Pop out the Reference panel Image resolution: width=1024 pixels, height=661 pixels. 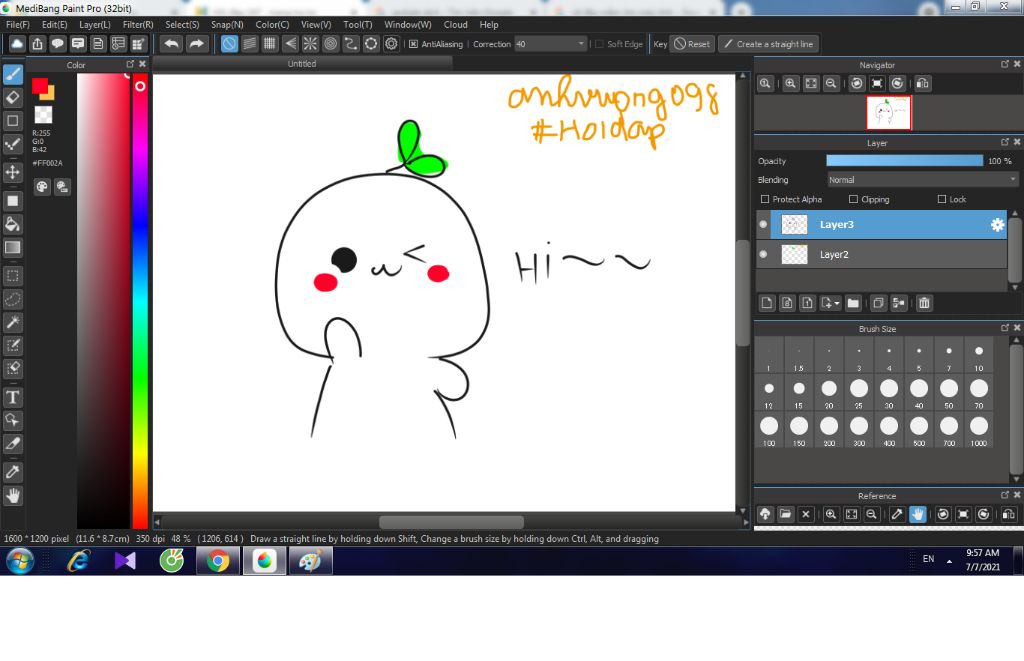(x=1004, y=495)
